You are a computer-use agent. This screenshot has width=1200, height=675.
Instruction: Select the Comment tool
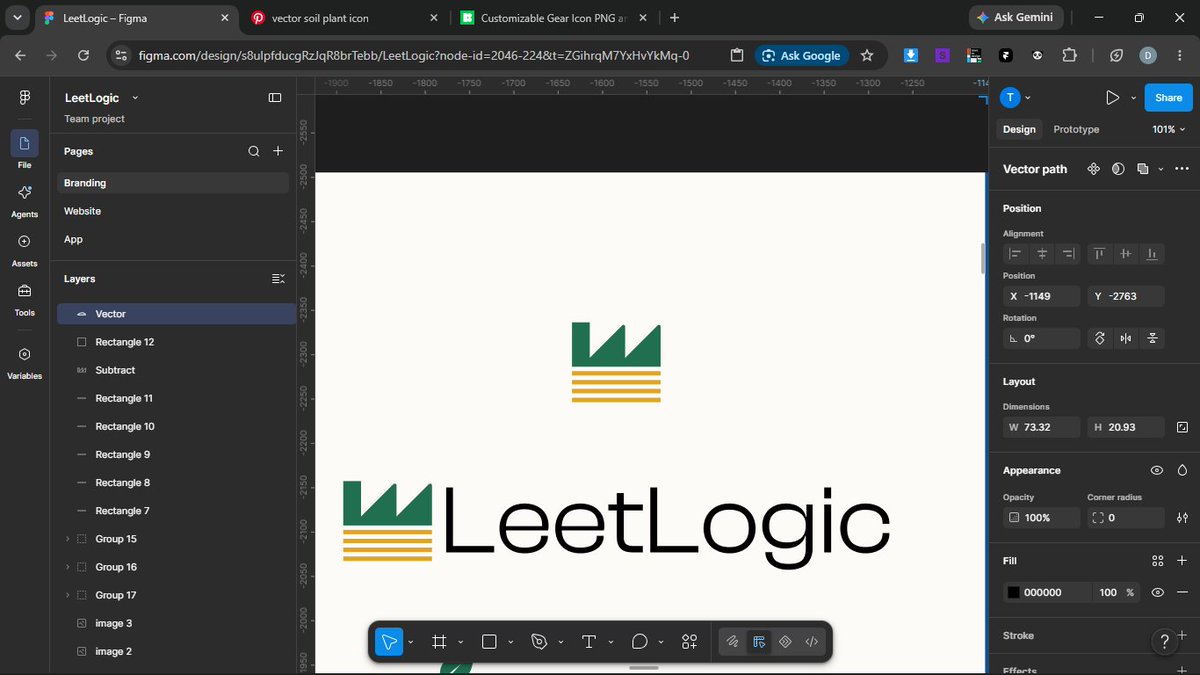[x=640, y=641]
